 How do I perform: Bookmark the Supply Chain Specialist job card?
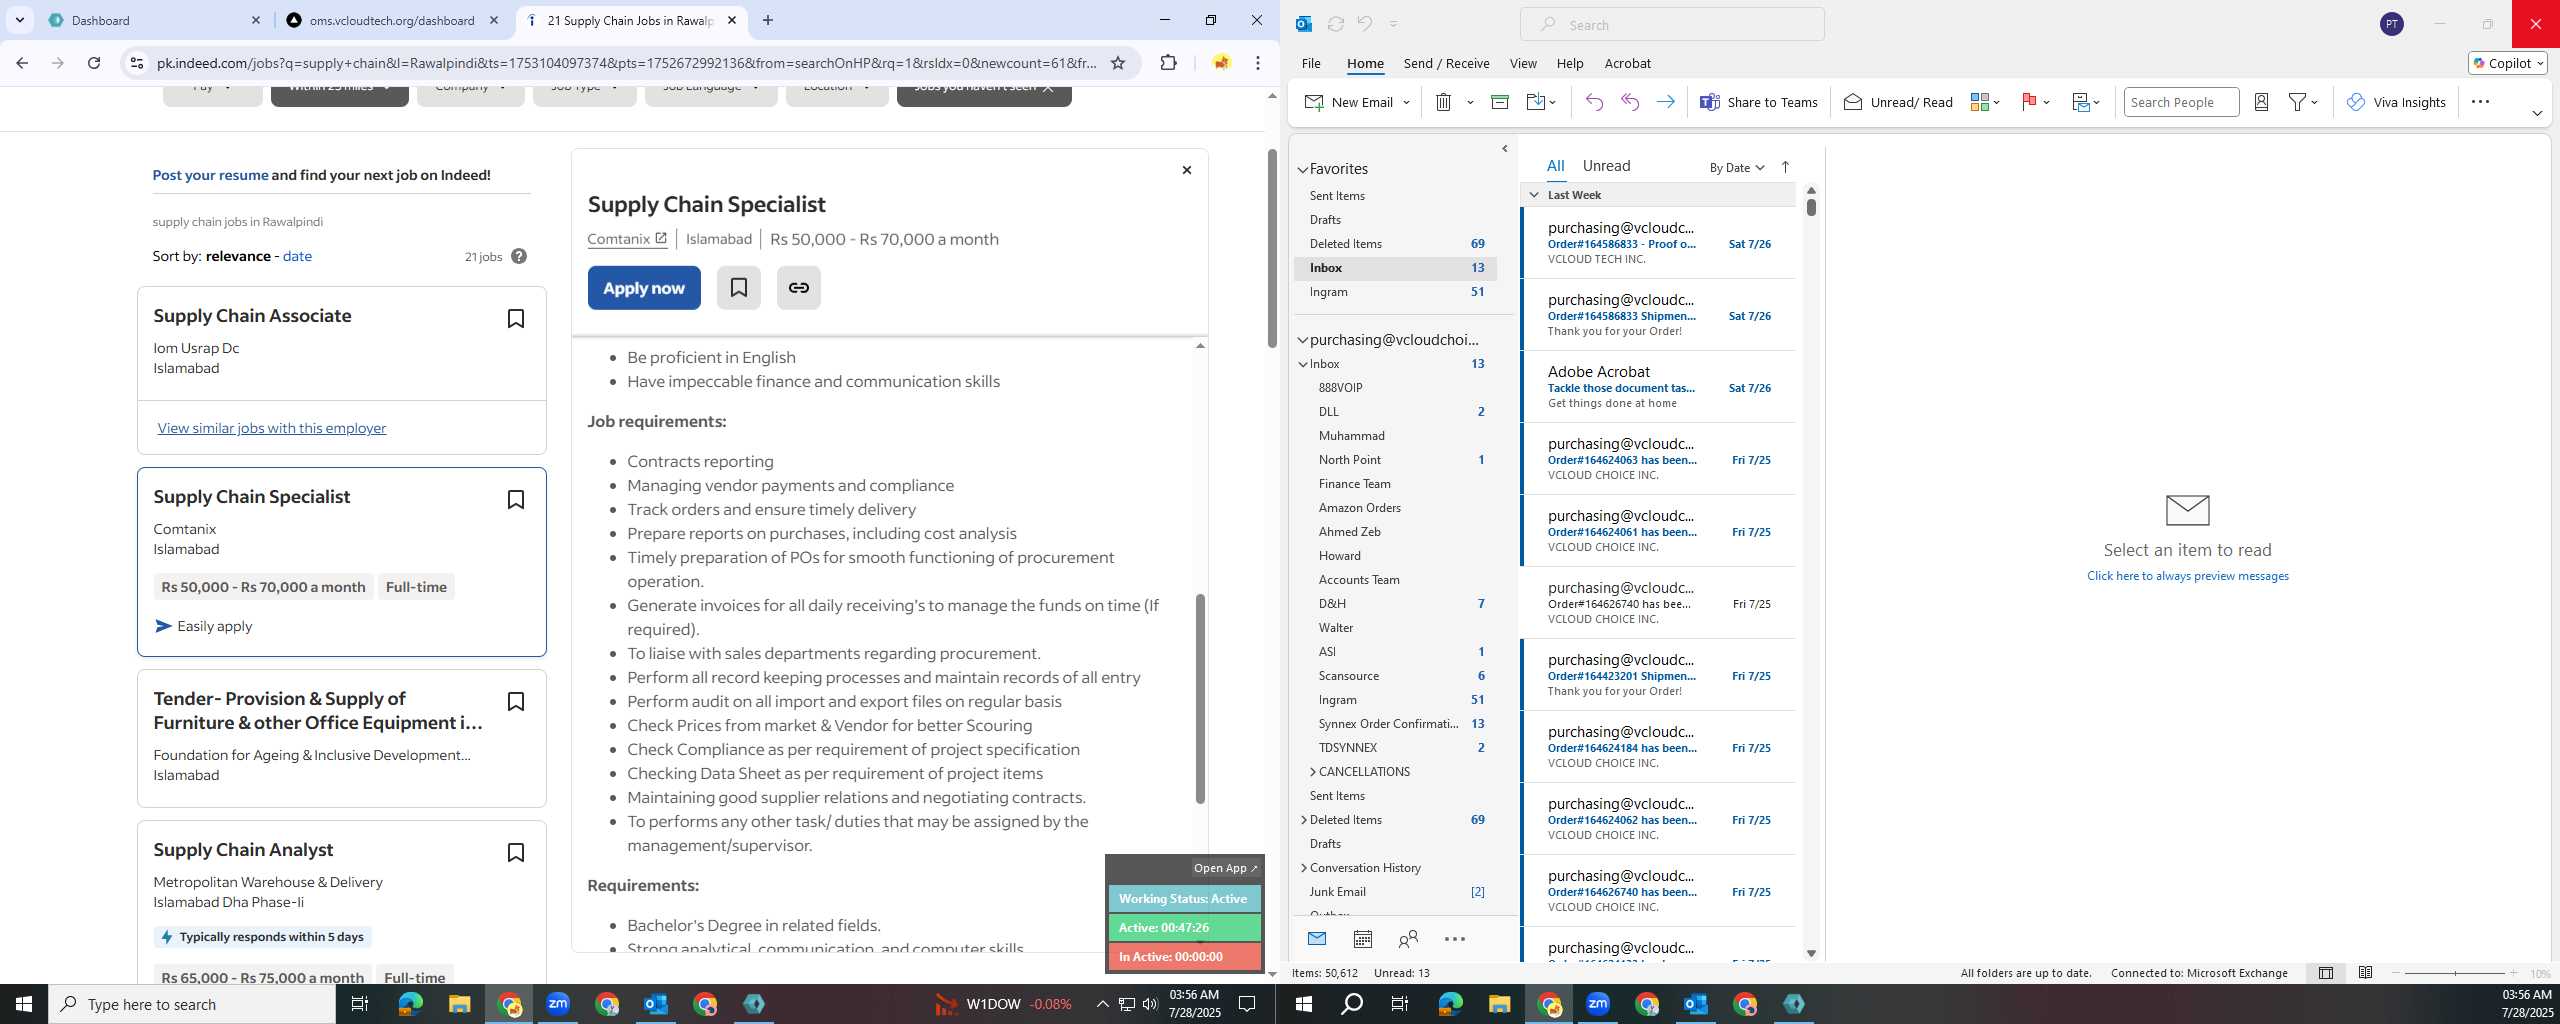(516, 499)
